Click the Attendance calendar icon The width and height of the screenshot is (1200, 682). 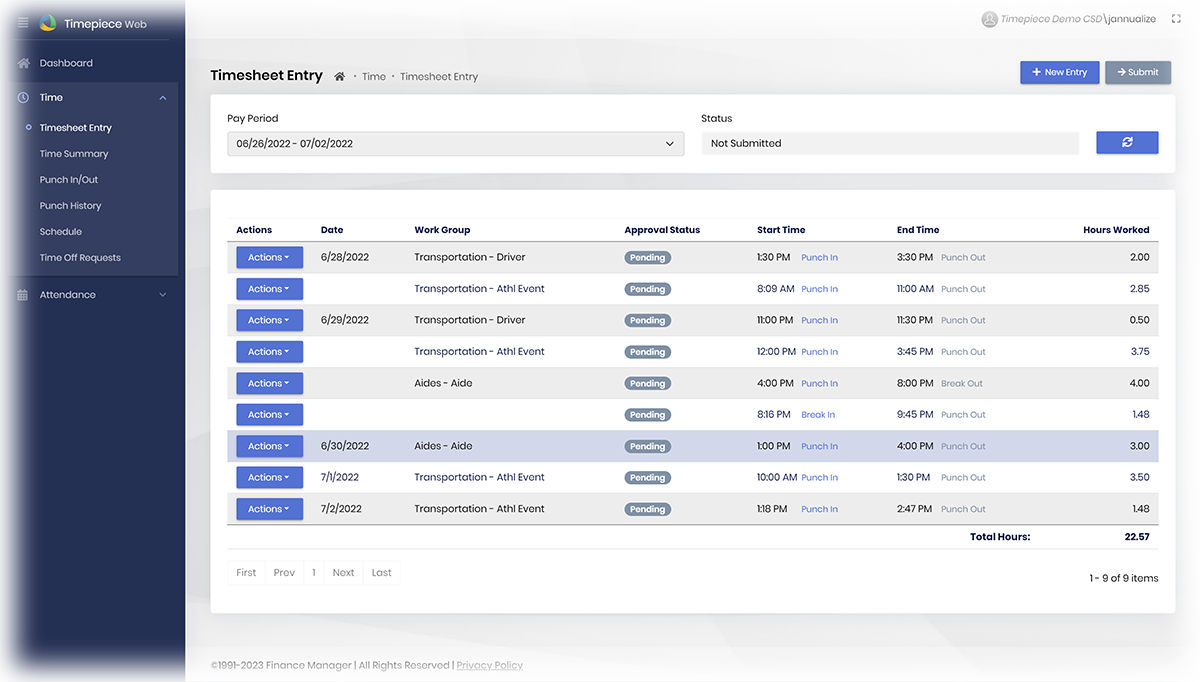[x=23, y=295]
